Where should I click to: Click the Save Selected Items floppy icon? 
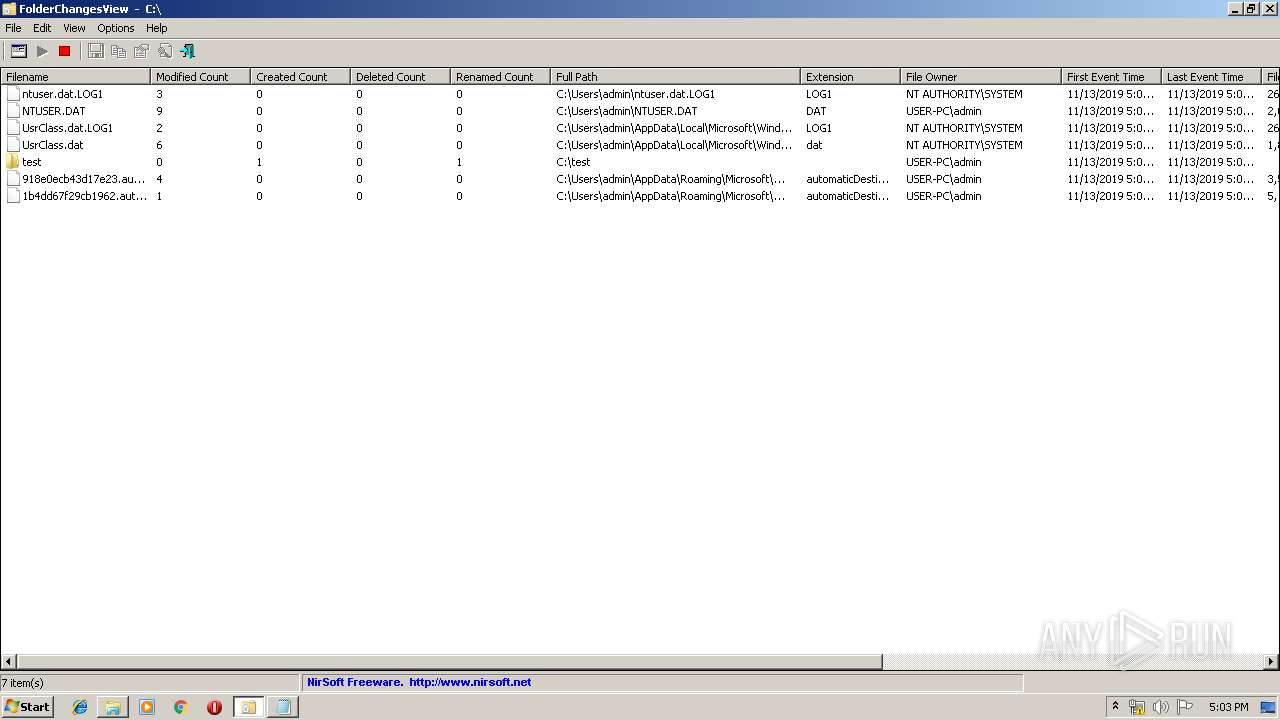point(95,51)
